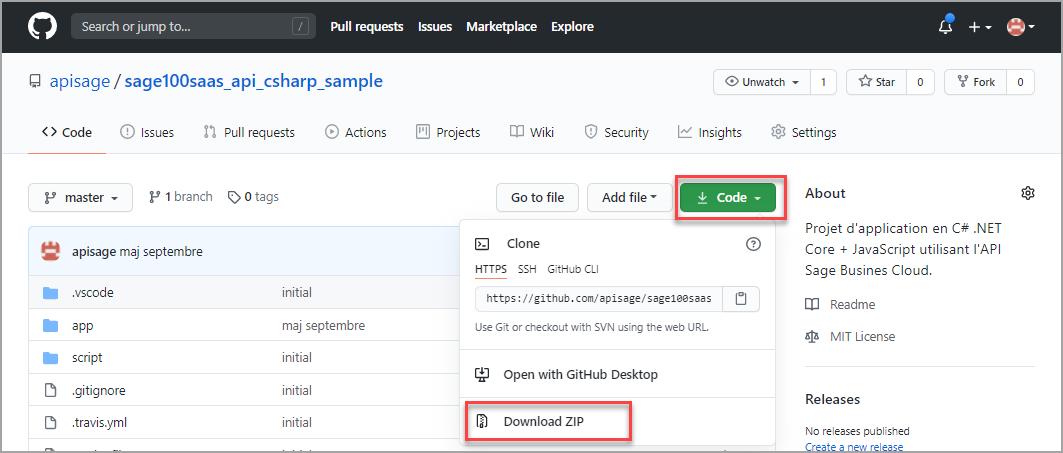
Task: Open the maj septembre latest commit message
Action: (x=161, y=252)
